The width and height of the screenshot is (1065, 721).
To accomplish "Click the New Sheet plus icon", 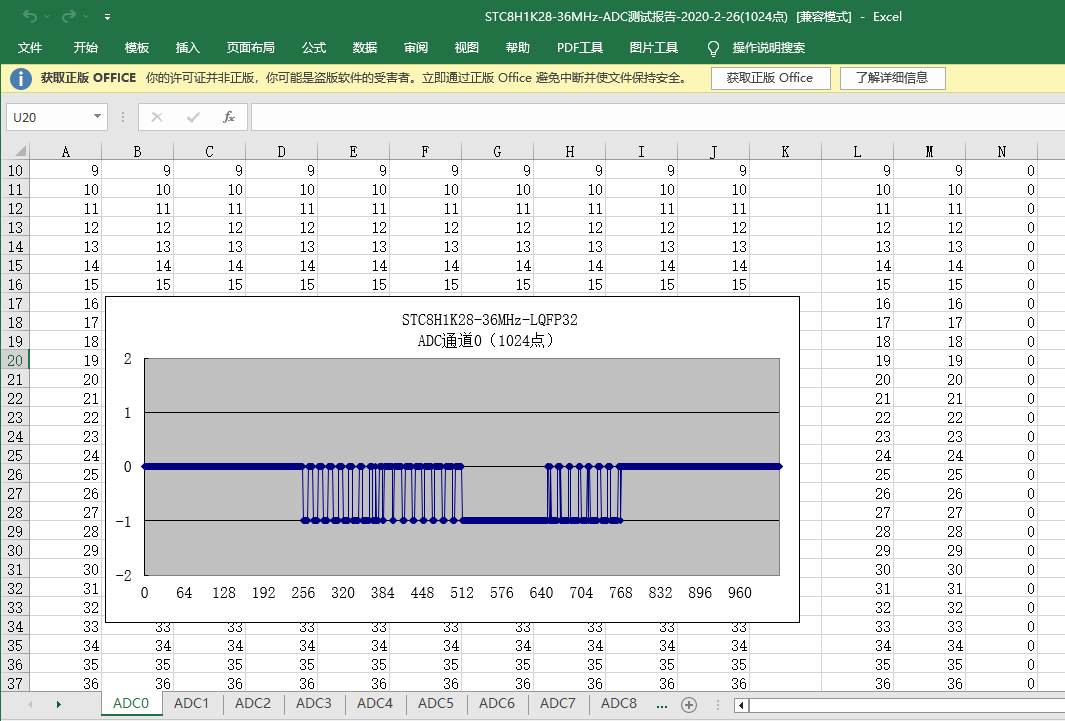I will [x=689, y=705].
